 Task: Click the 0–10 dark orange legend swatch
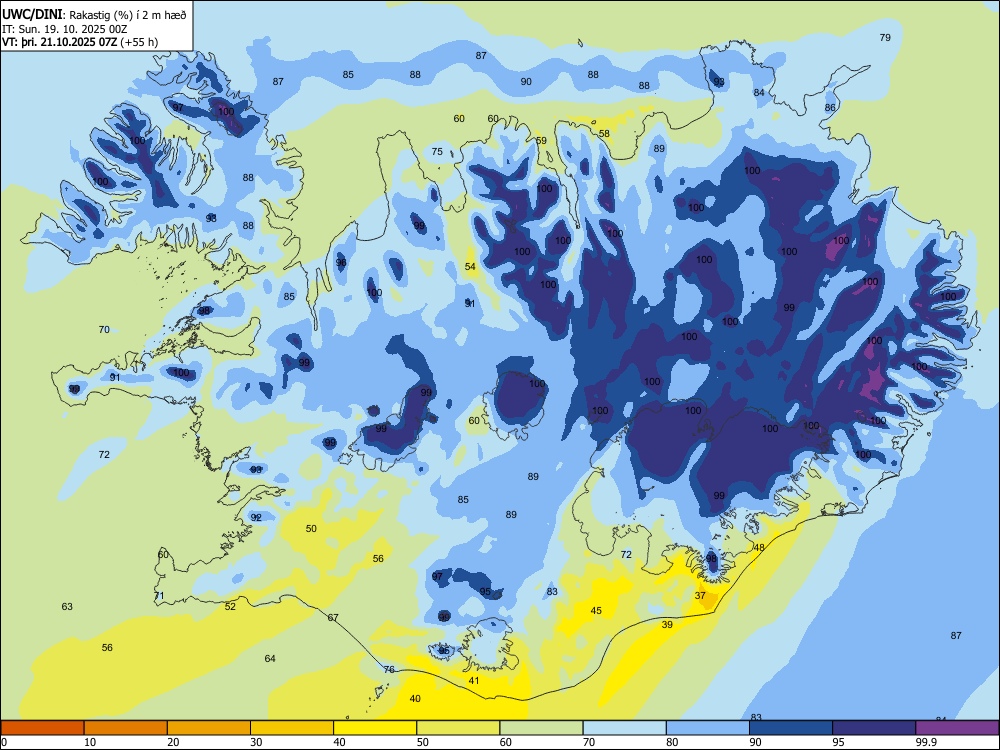point(42,728)
